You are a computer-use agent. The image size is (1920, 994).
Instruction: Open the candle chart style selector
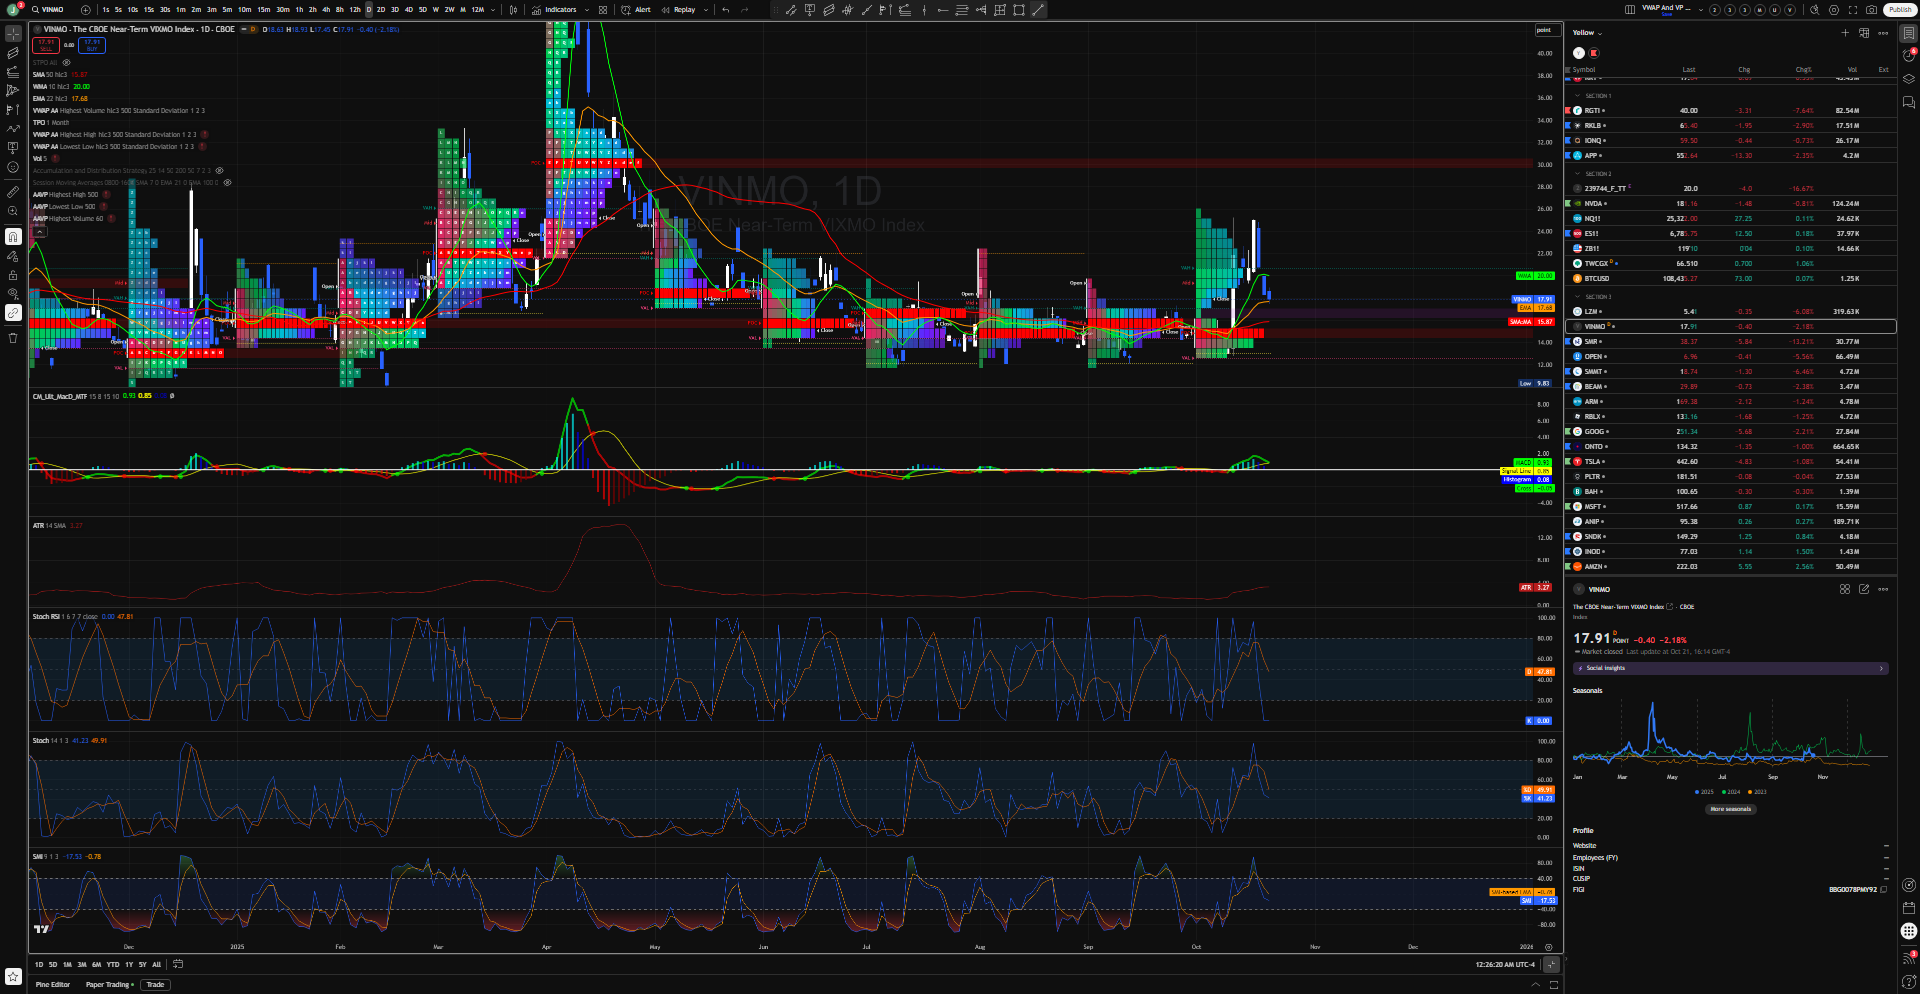tap(514, 10)
